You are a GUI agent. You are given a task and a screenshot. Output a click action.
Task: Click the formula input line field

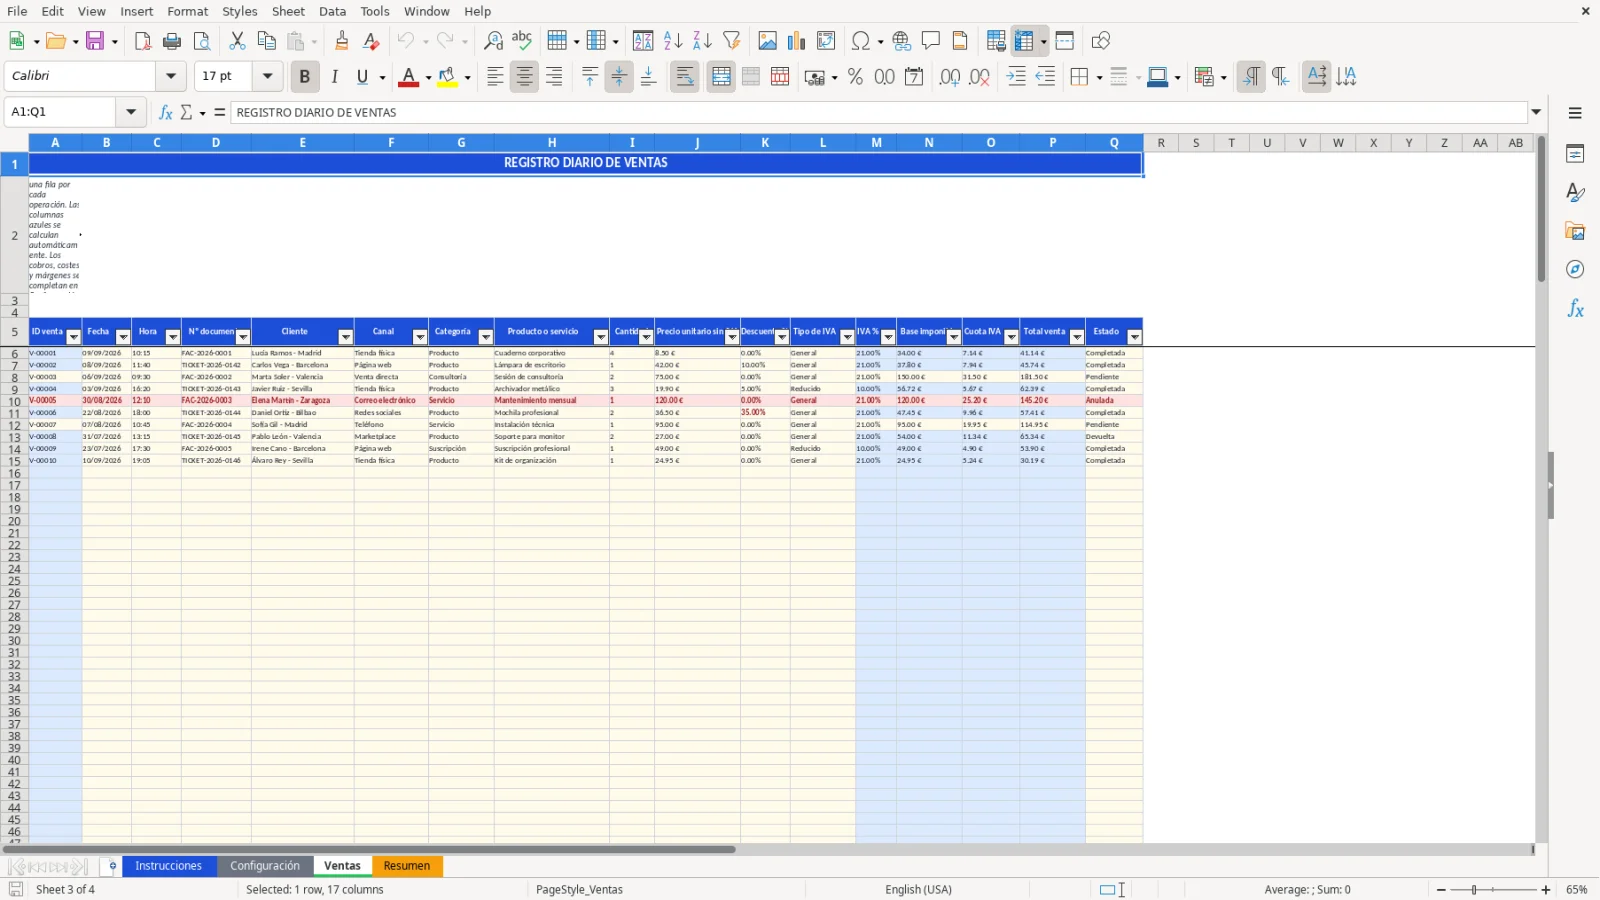pos(879,113)
